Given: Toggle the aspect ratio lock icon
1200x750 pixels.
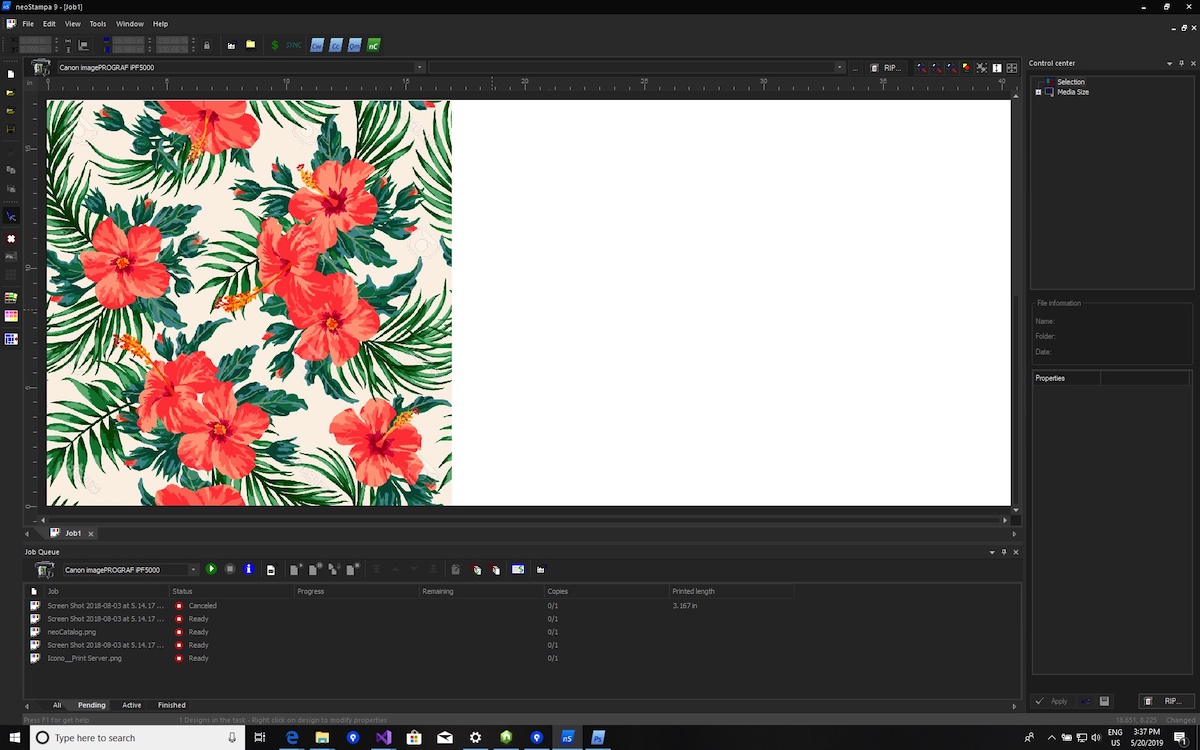Looking at the screenshot, I should point(207,45).
